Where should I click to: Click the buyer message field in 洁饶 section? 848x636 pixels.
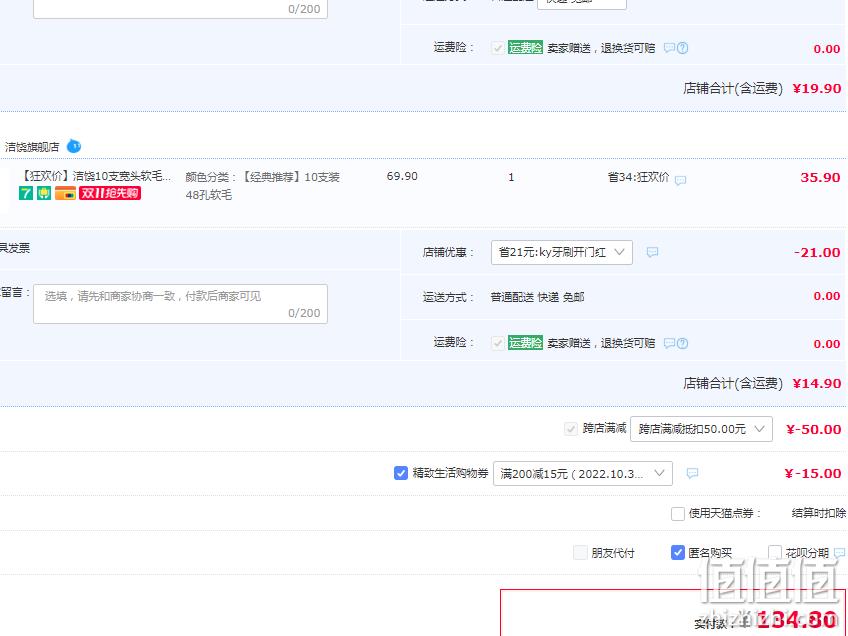pos(180,304)
